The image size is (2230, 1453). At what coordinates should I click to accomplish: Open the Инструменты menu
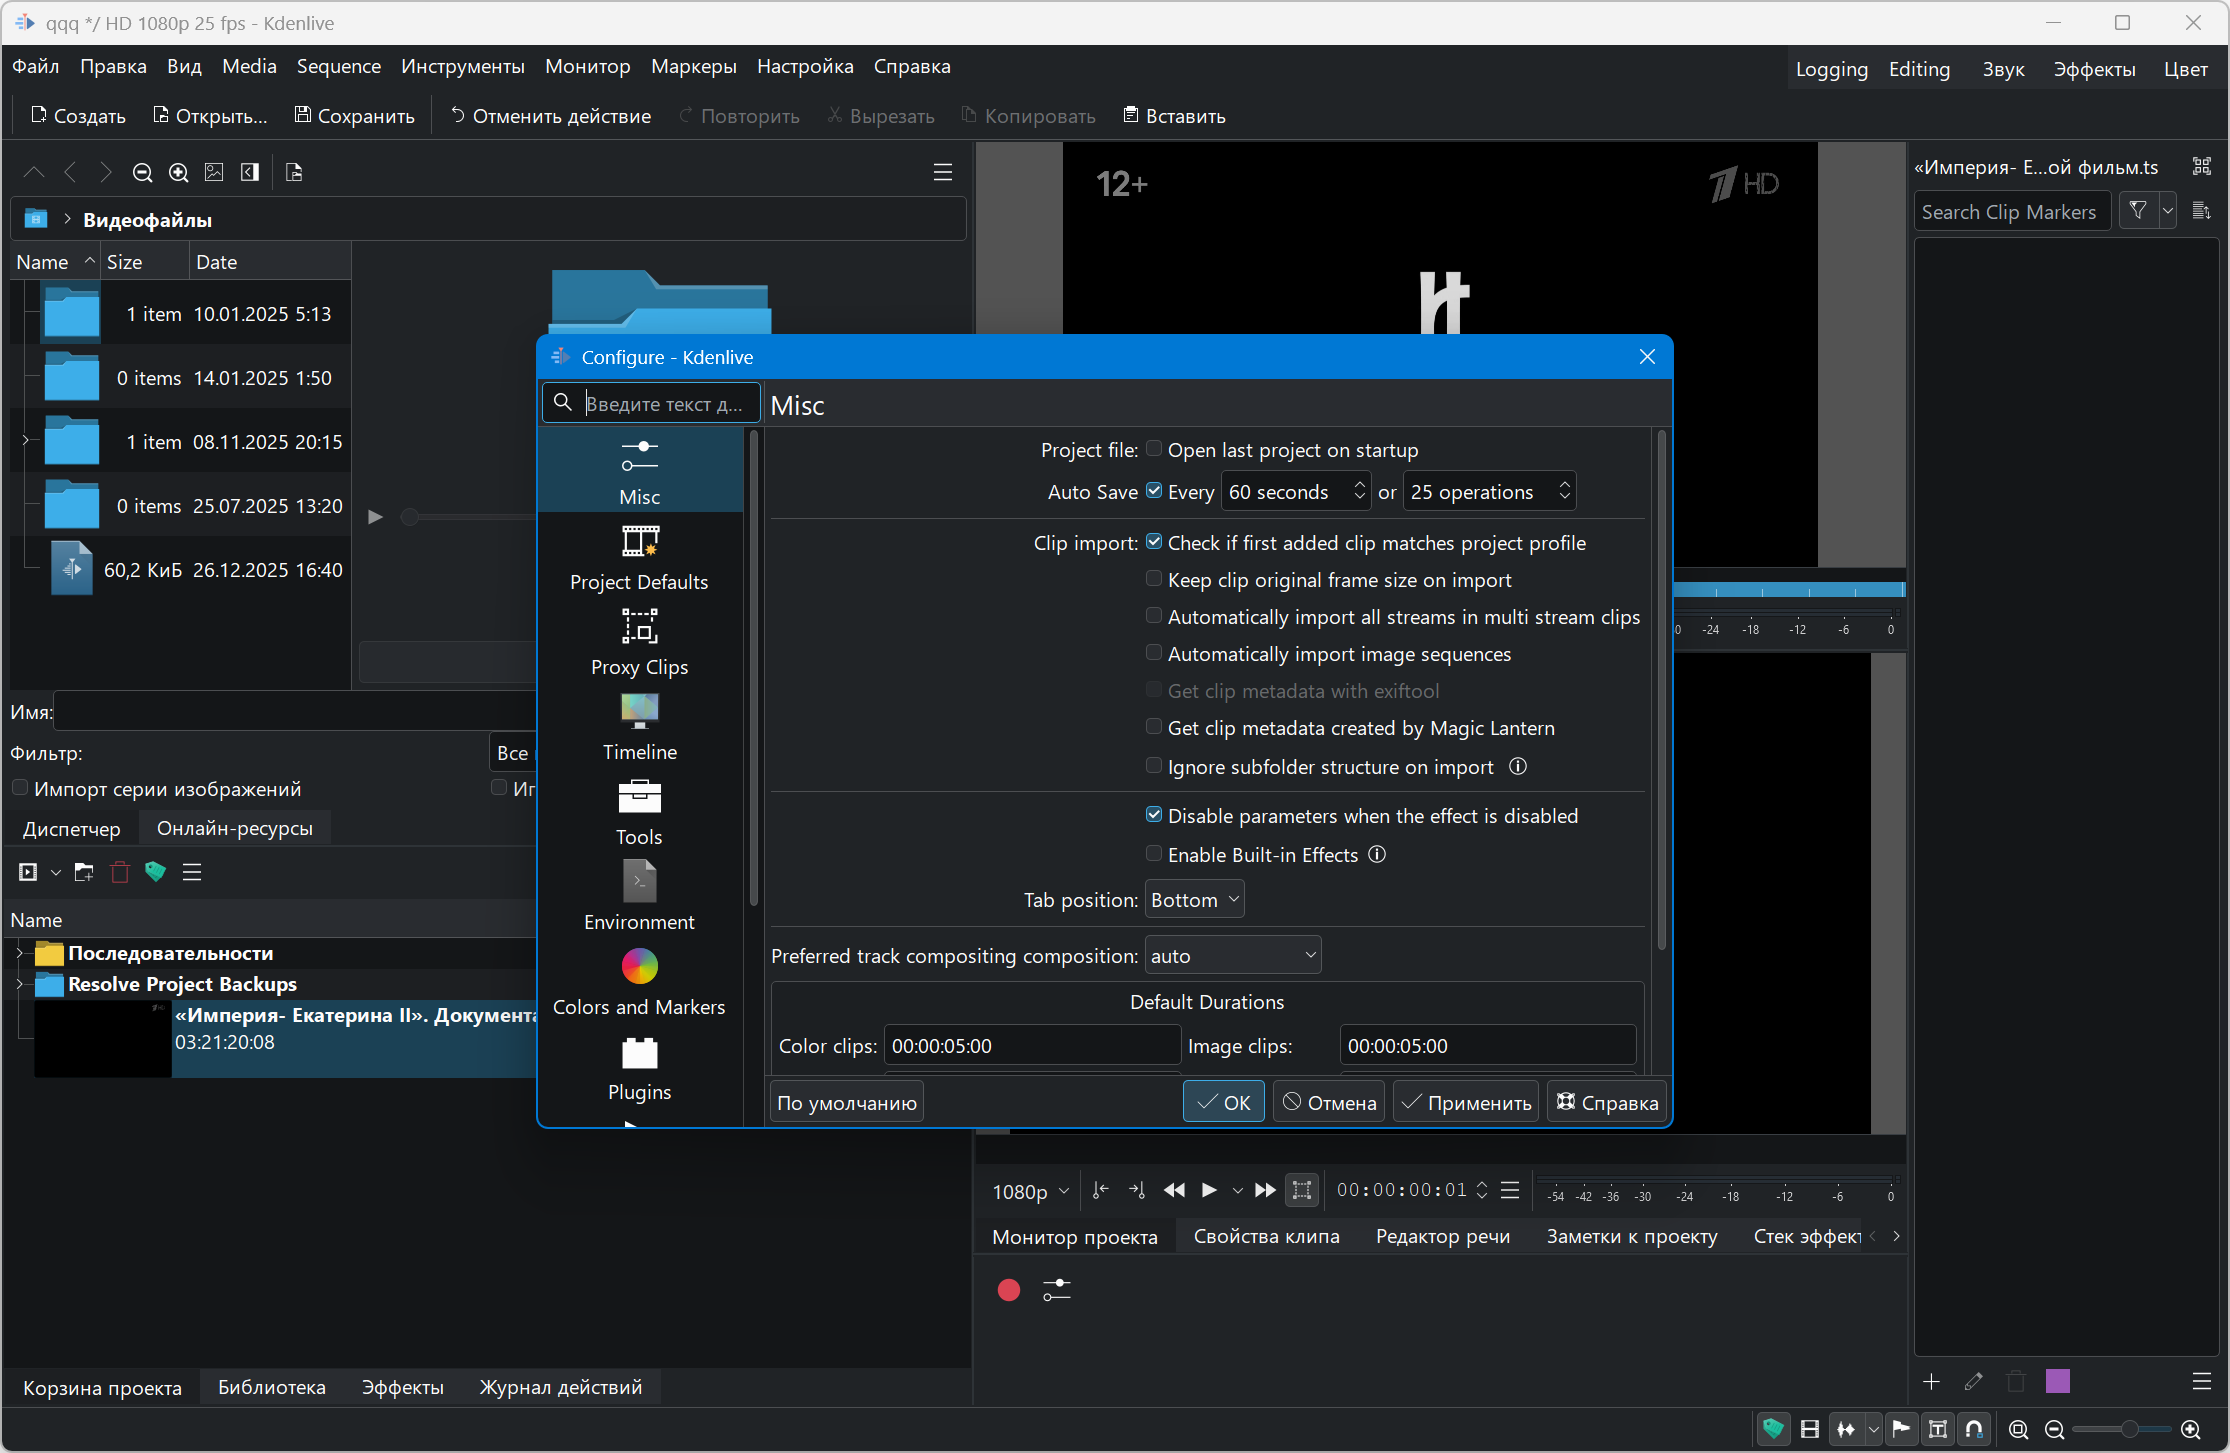pos(462,66)
